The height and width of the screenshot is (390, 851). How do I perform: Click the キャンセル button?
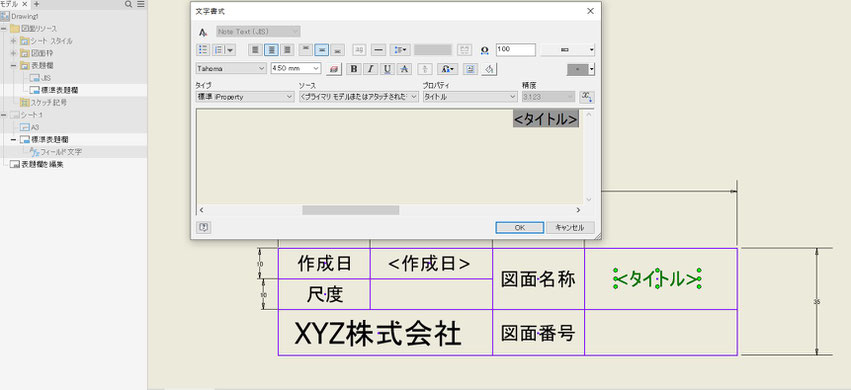tap(570, 228)
